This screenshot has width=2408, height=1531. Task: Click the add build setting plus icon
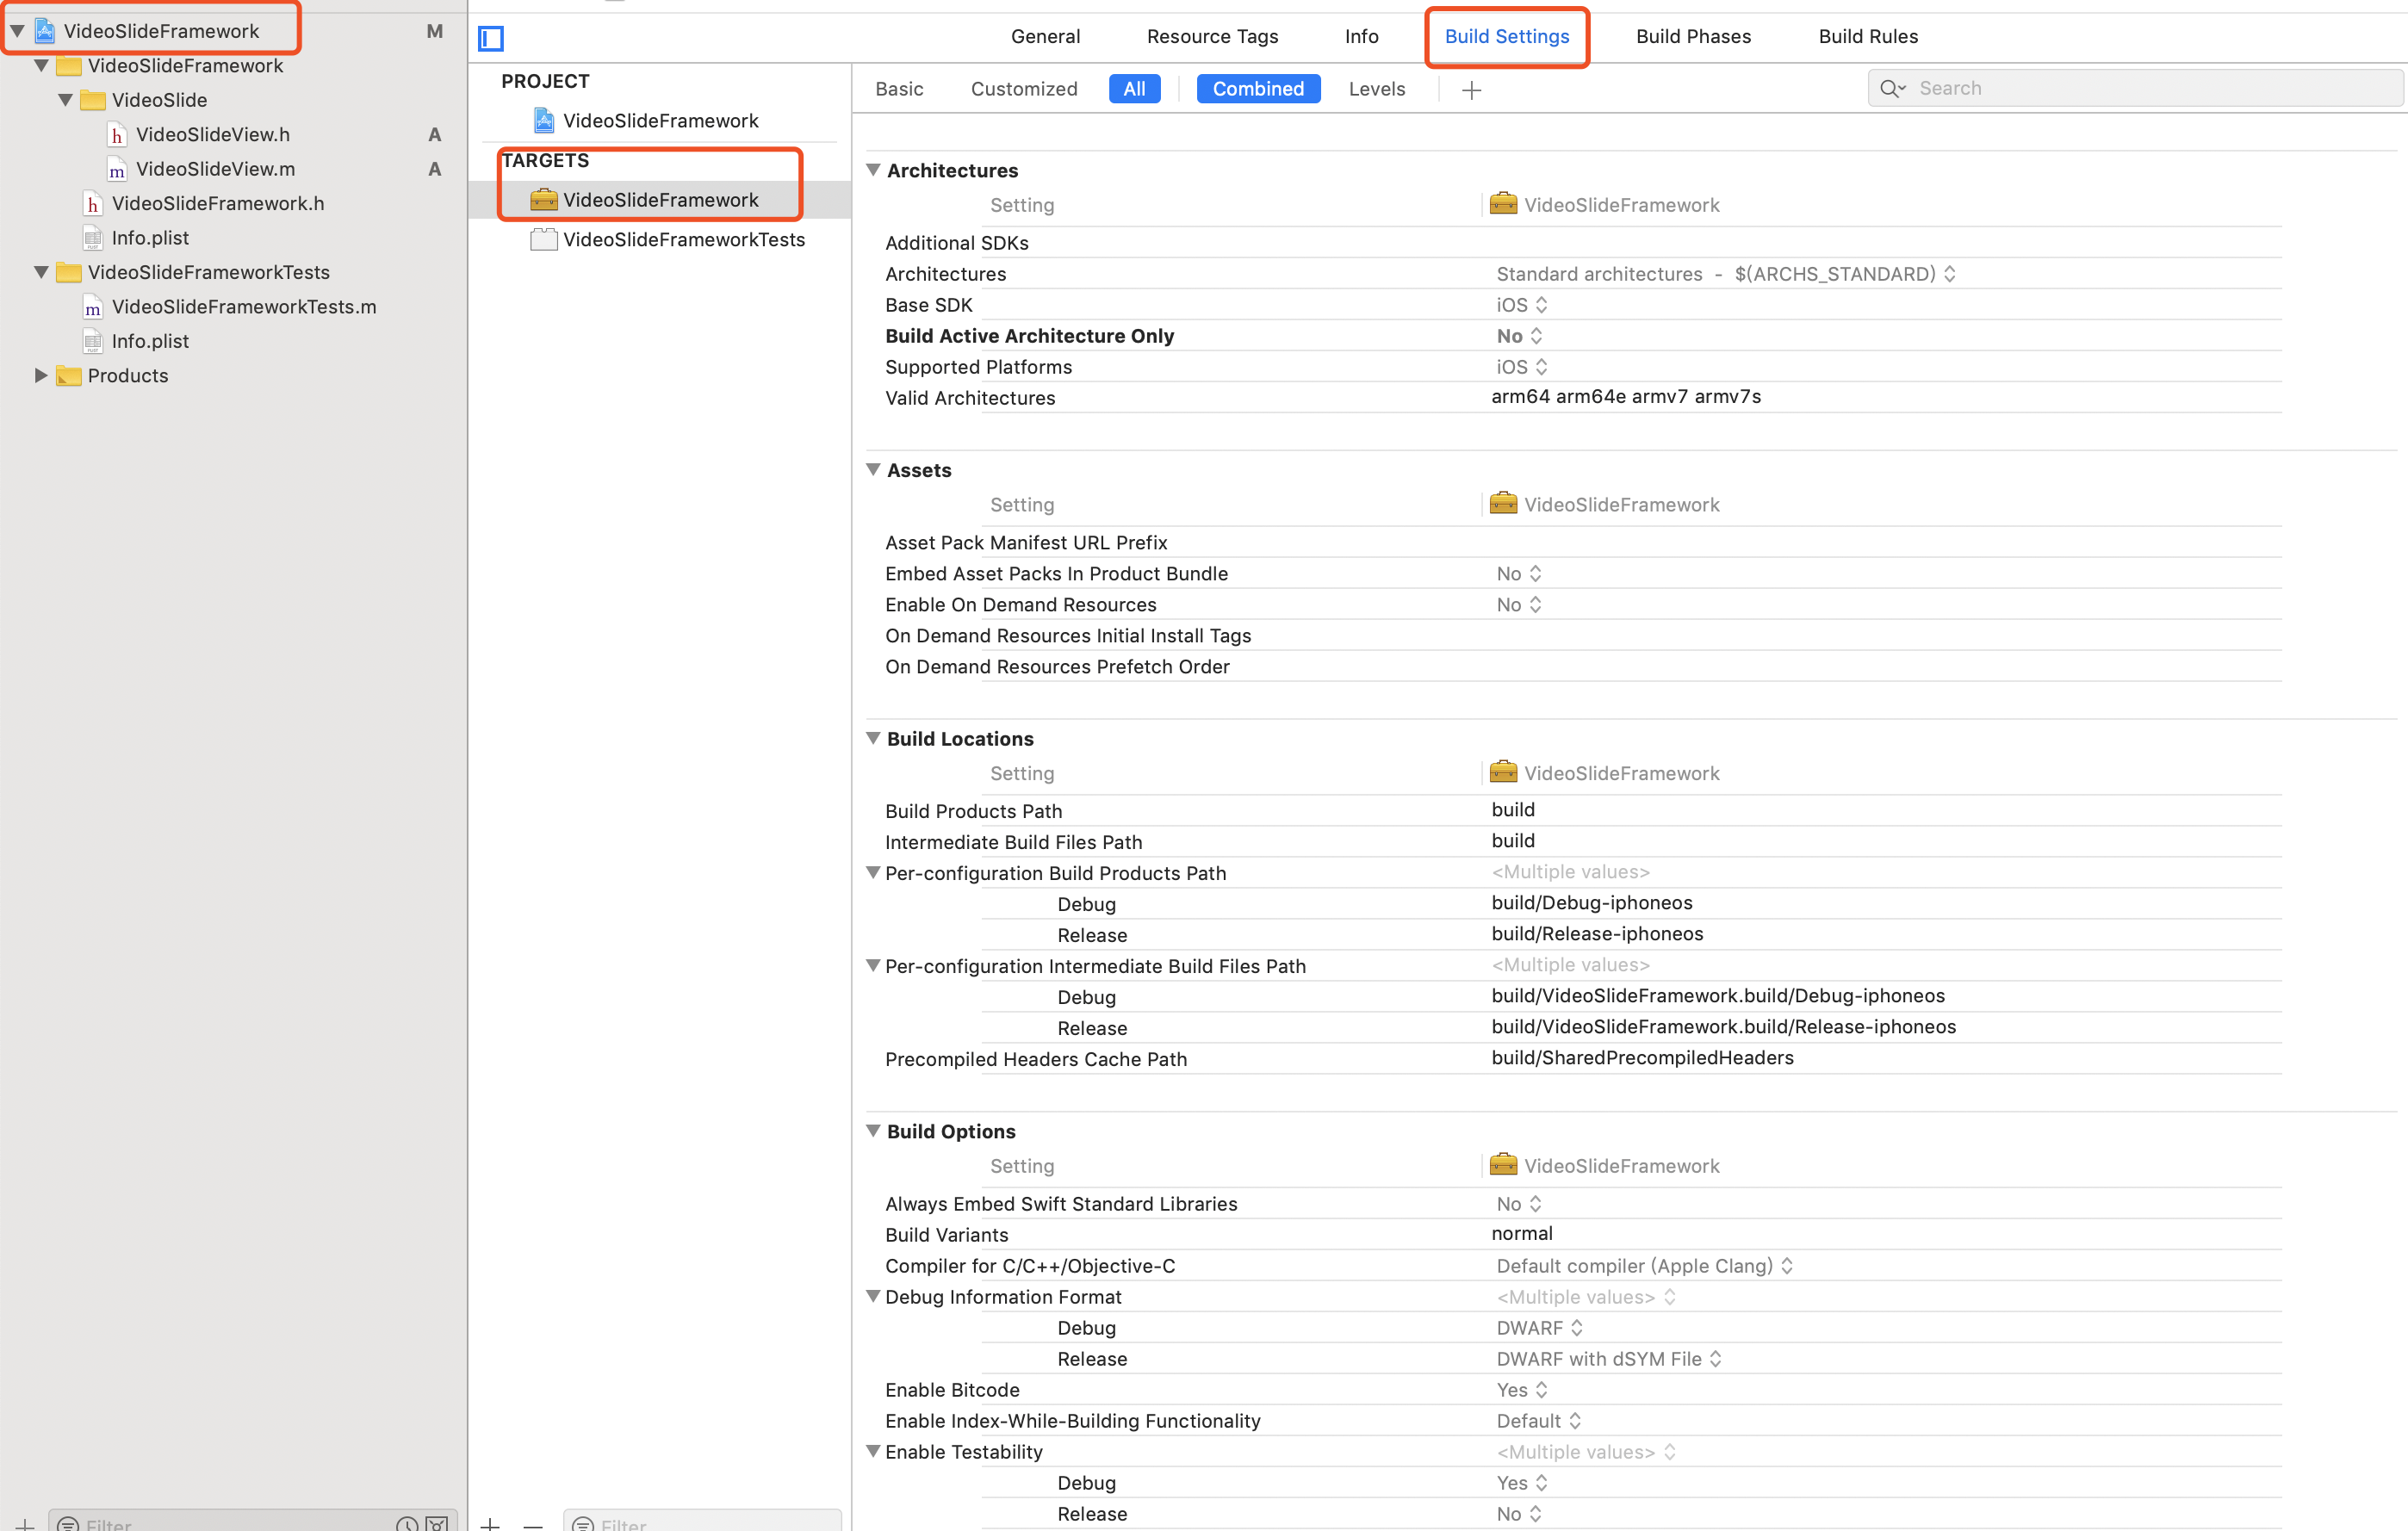point(1471,90)
